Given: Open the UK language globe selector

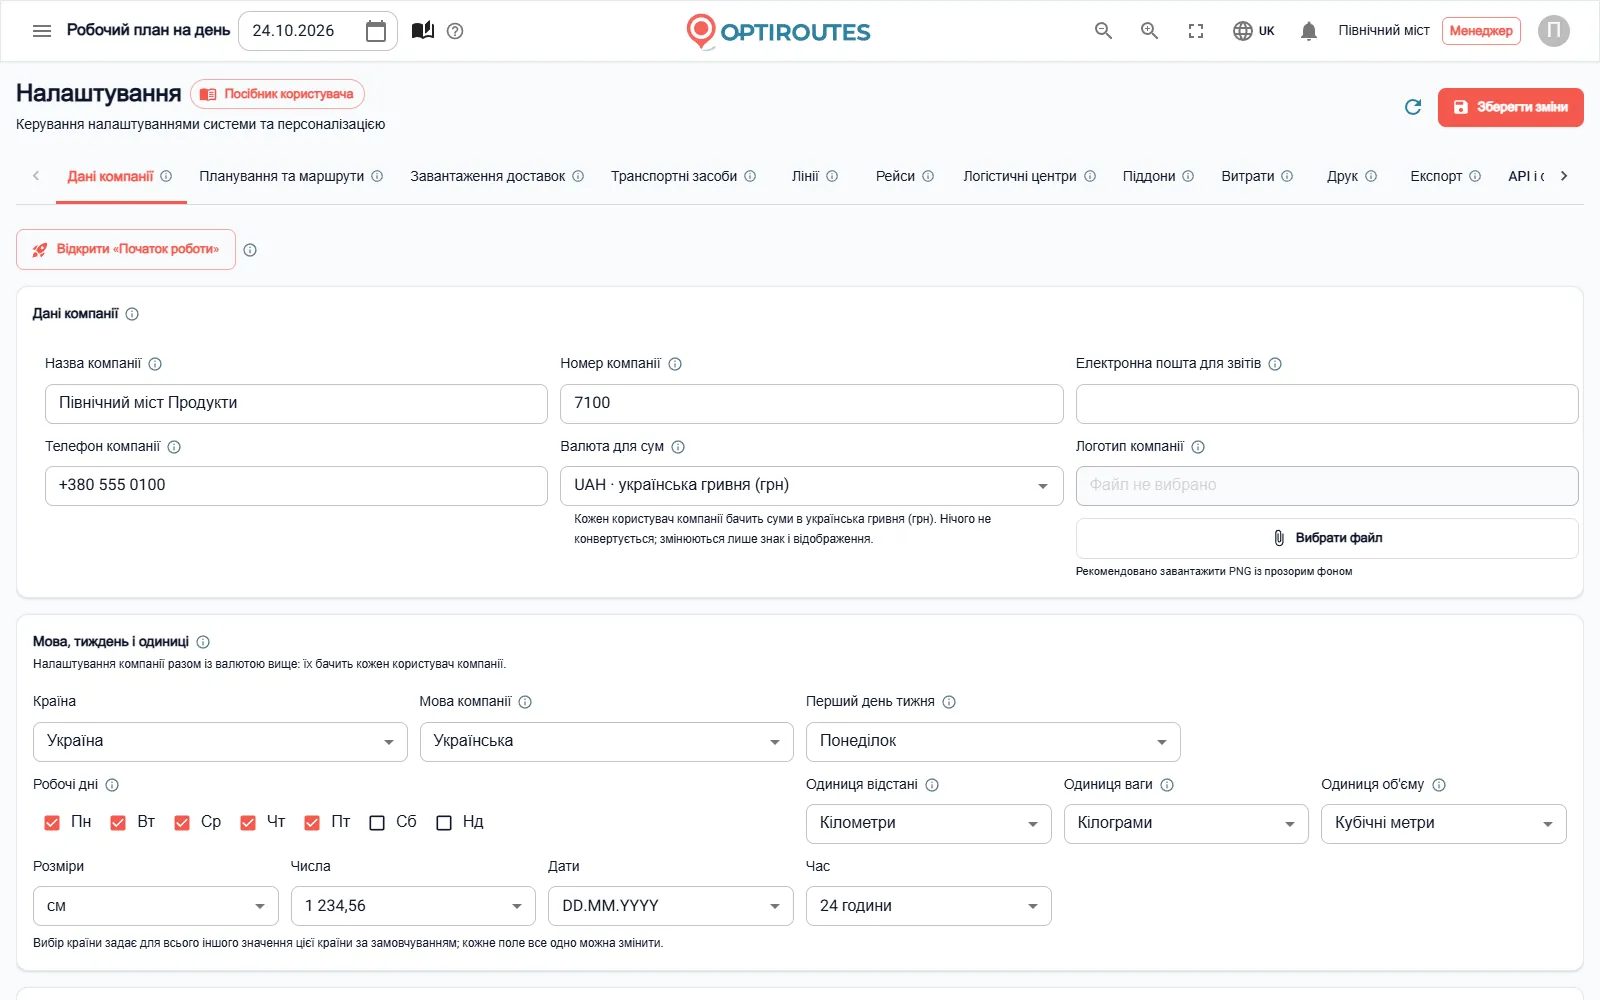Looking at the screenshot, I should [1253, 31].
